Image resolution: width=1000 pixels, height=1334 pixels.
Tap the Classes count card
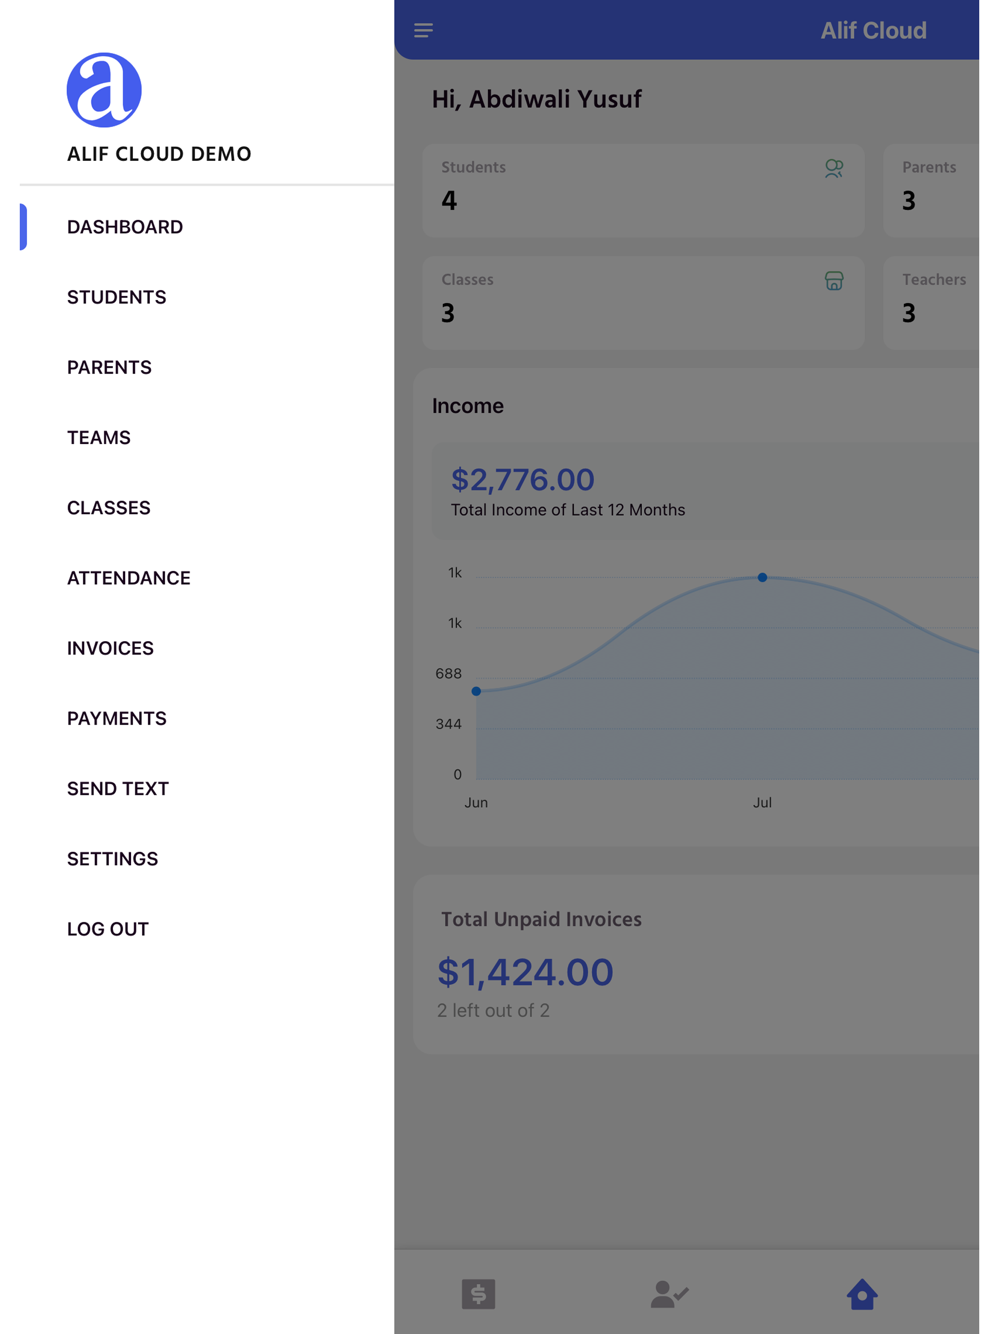coord(643,302)
